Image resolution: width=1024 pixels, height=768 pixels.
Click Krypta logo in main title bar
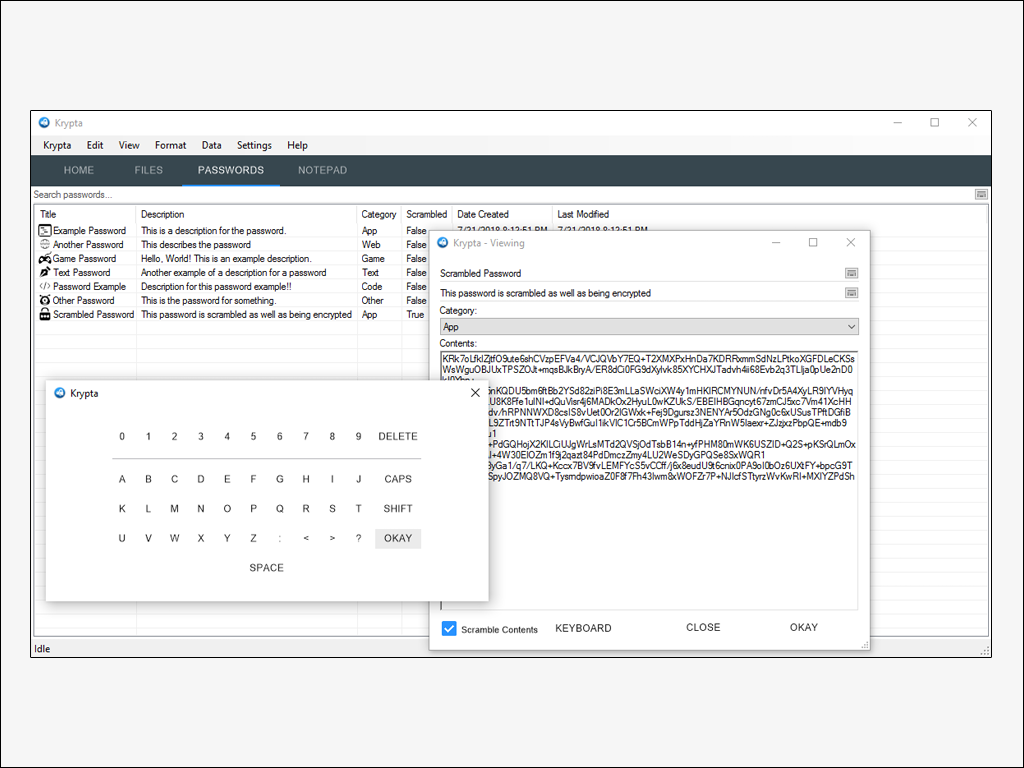(44, 123)
